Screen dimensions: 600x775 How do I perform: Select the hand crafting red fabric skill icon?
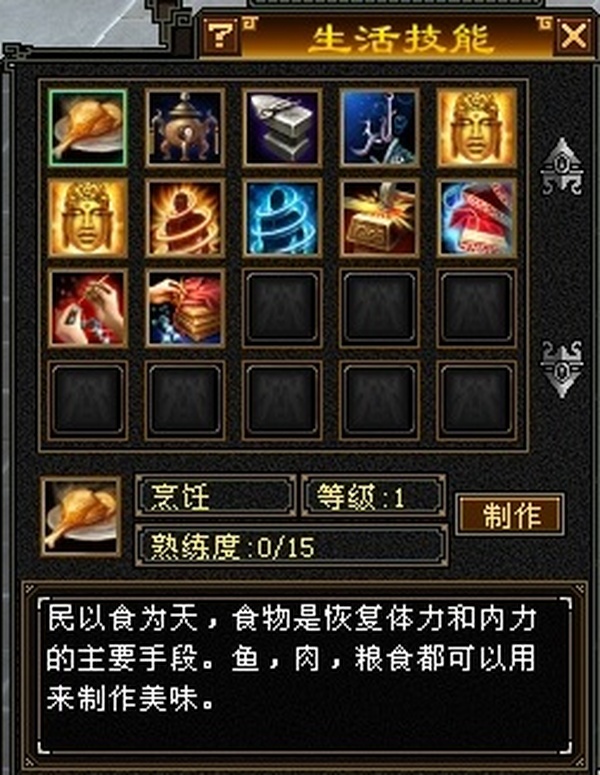click(x=185, y=308)
